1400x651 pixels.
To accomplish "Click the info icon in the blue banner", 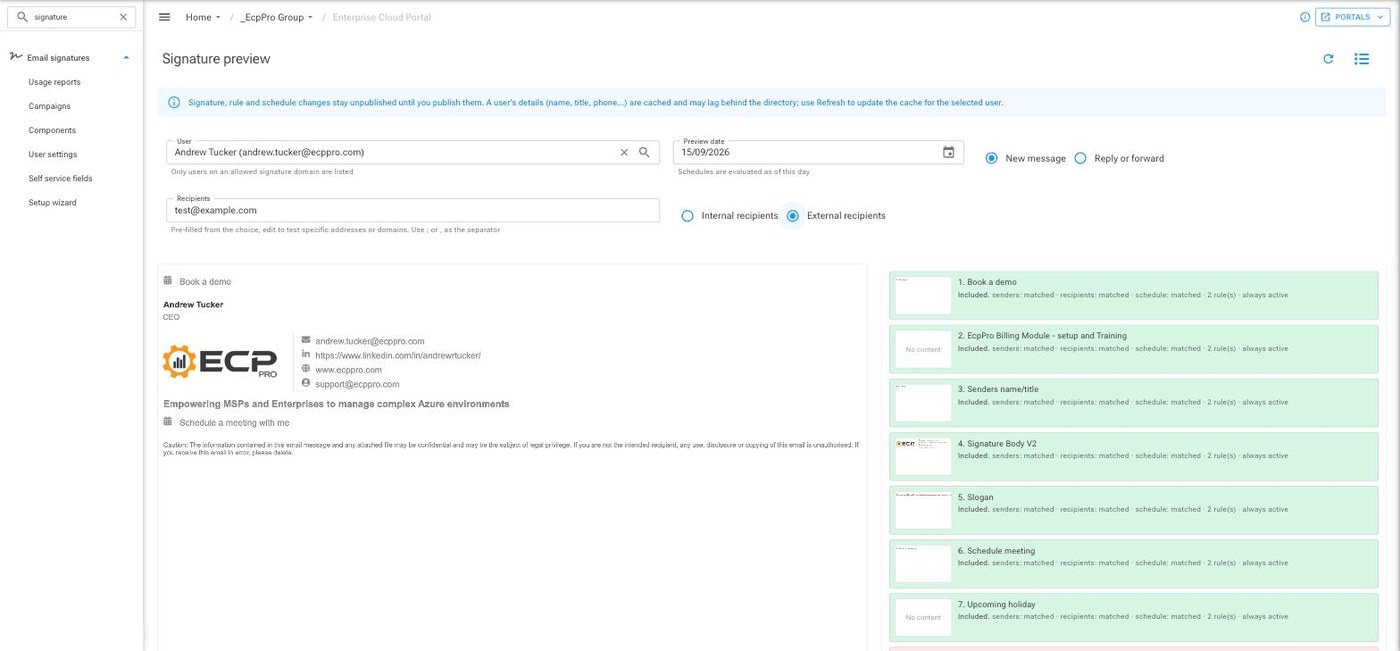I will pos(174,102).
